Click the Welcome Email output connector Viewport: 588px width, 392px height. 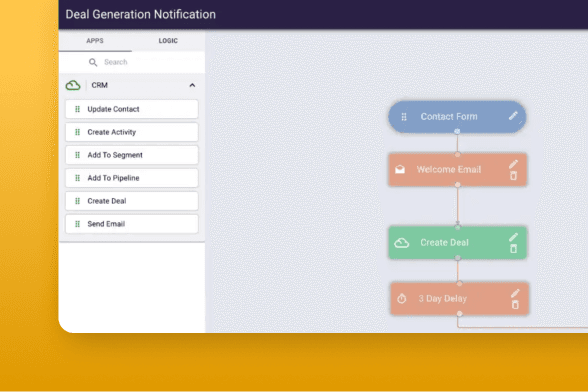pos(458,185)
